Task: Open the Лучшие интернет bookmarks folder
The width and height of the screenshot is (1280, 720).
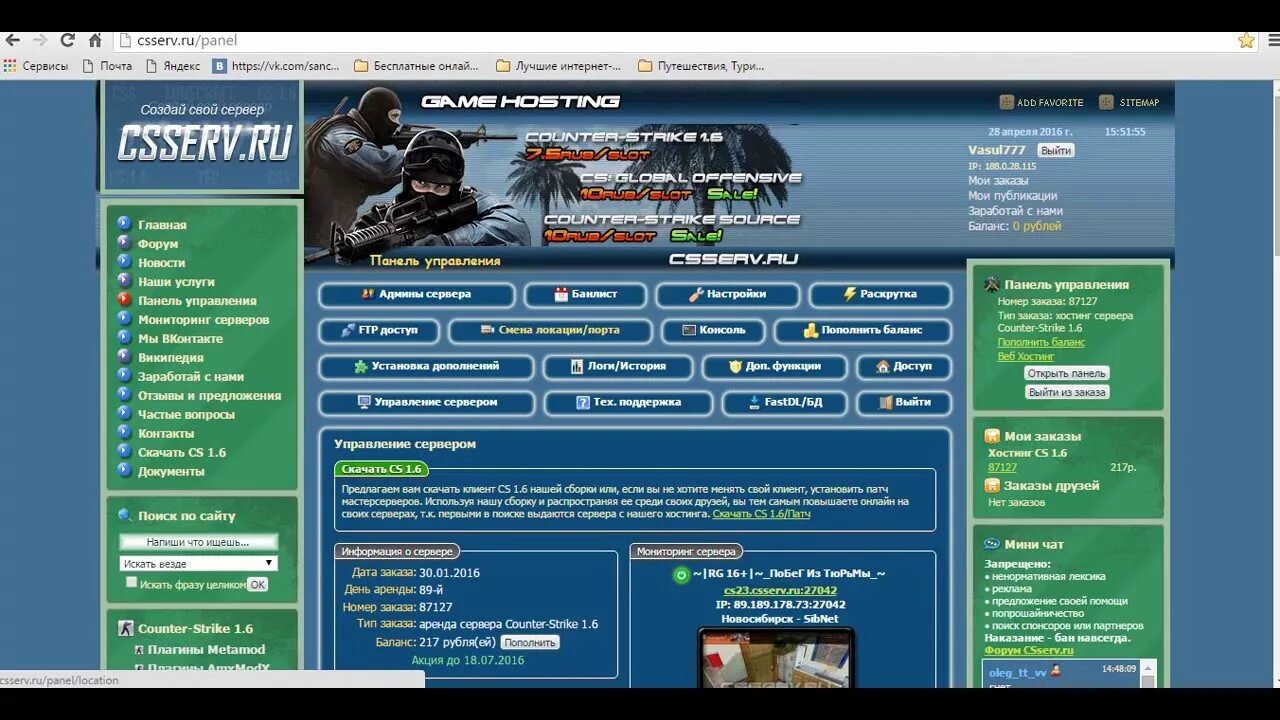Action: click(x=559, y=66)
